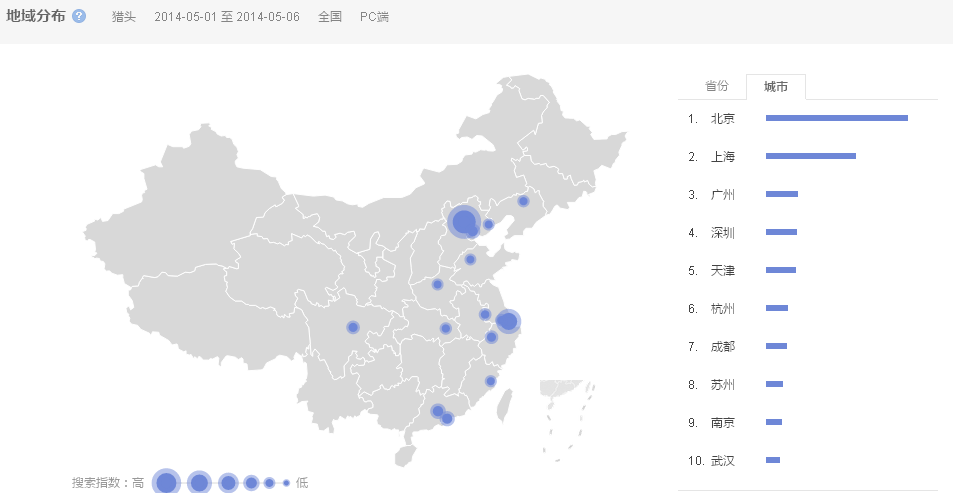953x493 pixels.
Task: Click the Shanghai bubble on the map
Action: coord(508,321)
